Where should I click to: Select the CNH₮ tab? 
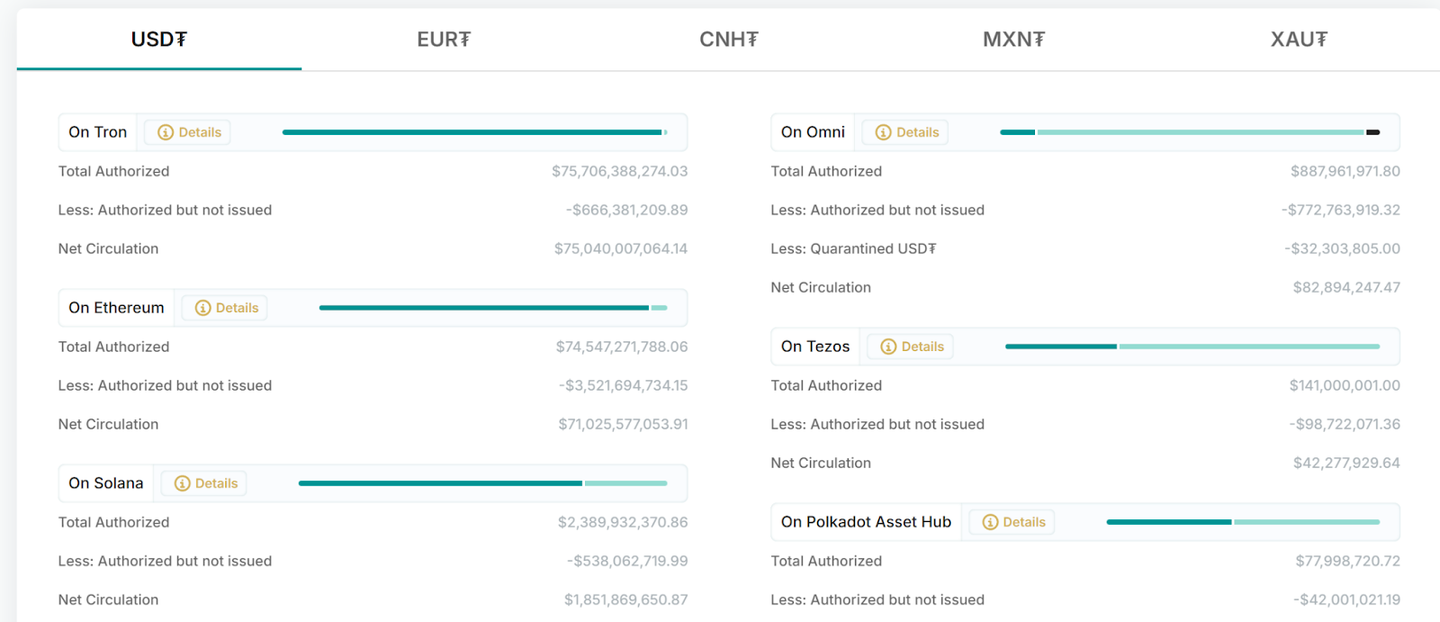pyautogui.click(x=729, y=40)
